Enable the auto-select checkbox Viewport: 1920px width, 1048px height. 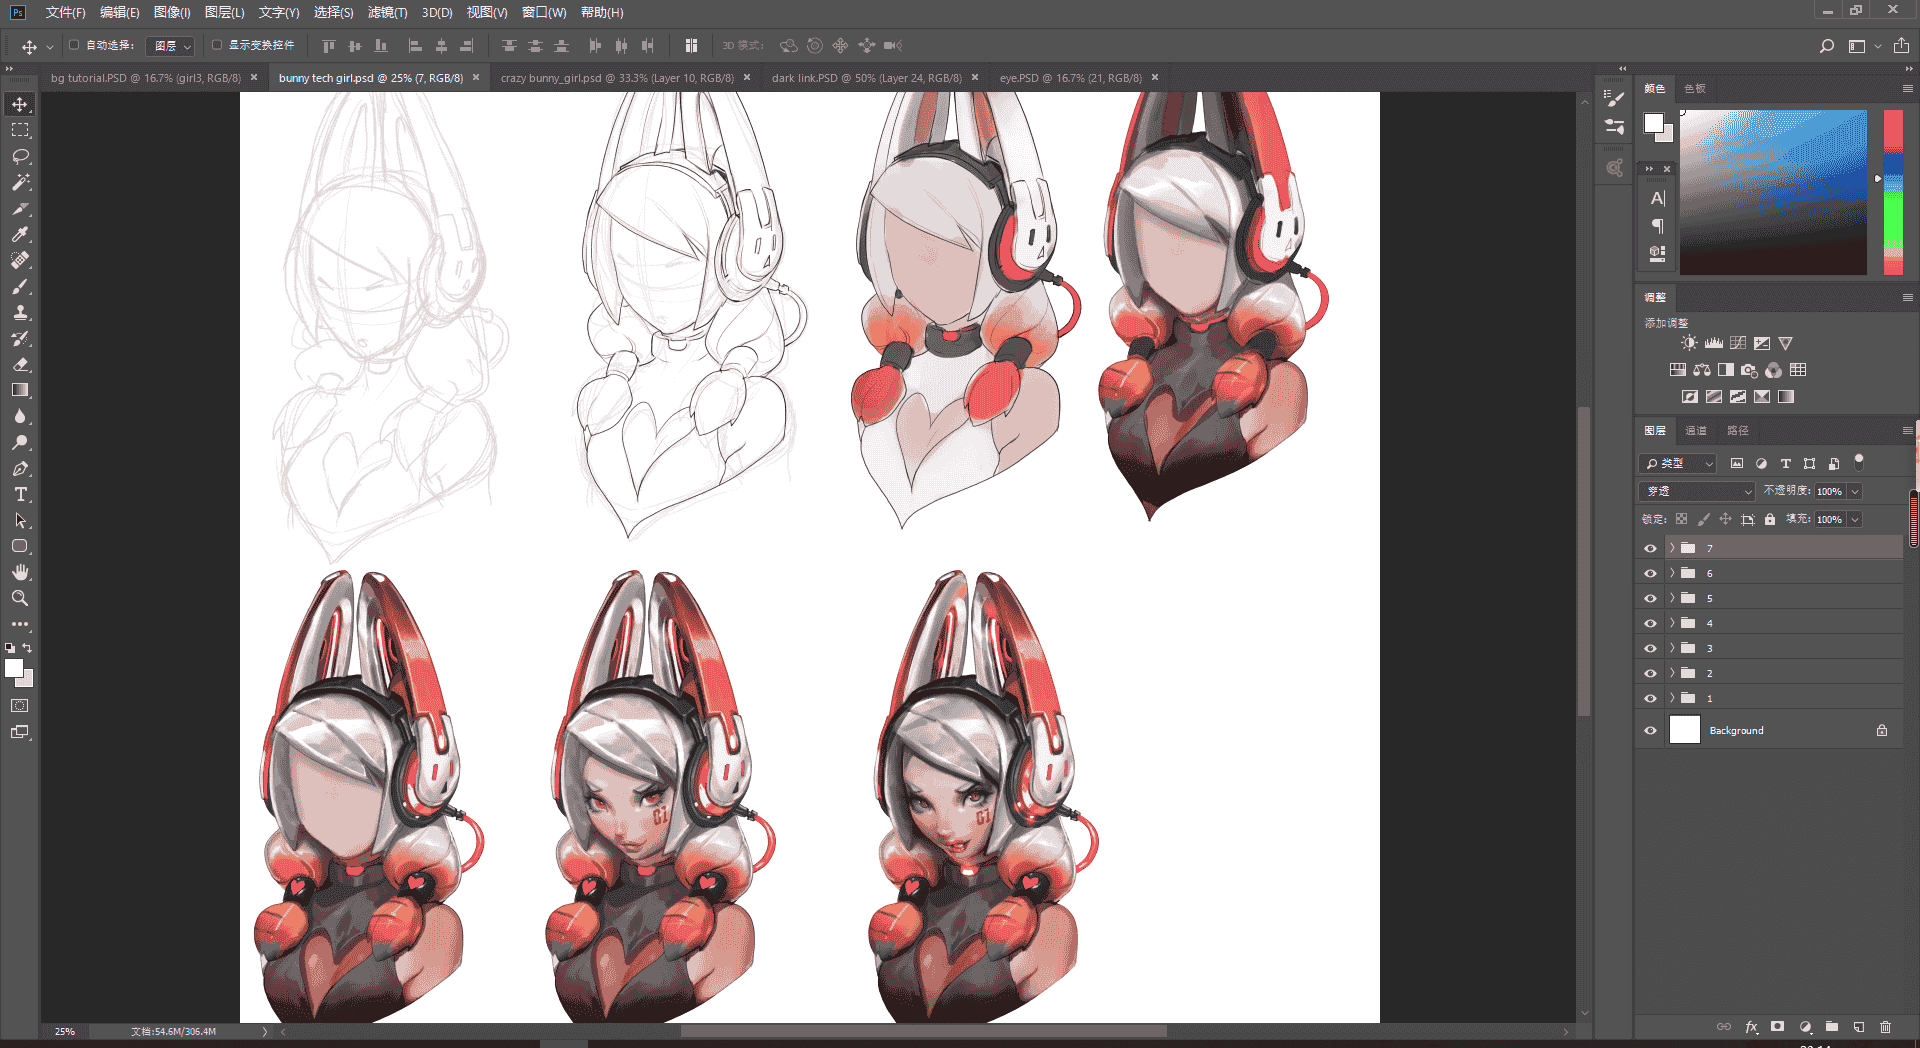[x=74, y=45]
